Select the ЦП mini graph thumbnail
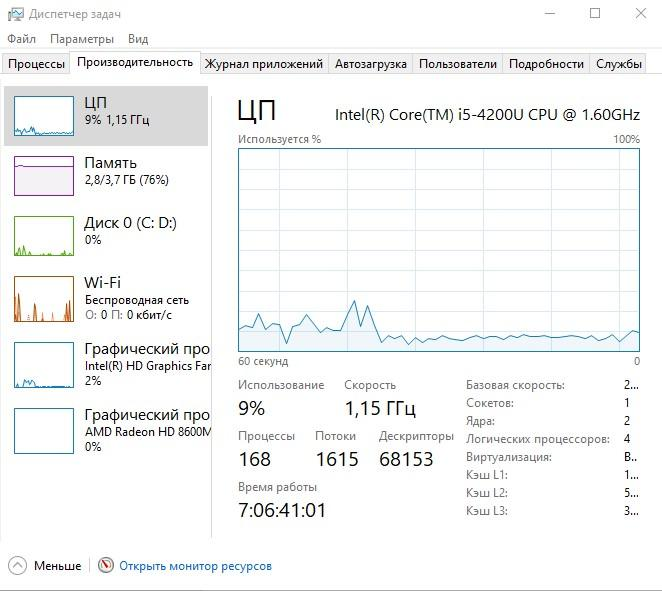The width and height of the screenshot is (662, 591). 44,116
